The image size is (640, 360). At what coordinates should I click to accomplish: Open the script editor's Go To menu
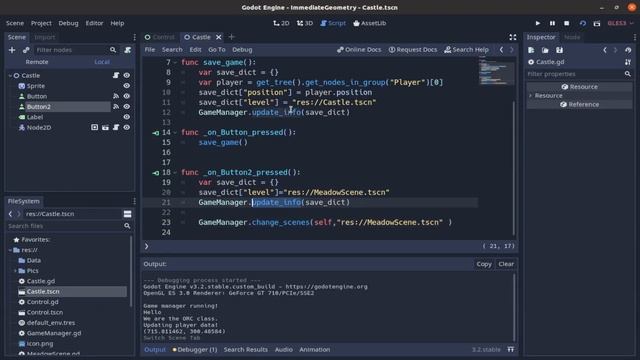[x=217, y=50]
